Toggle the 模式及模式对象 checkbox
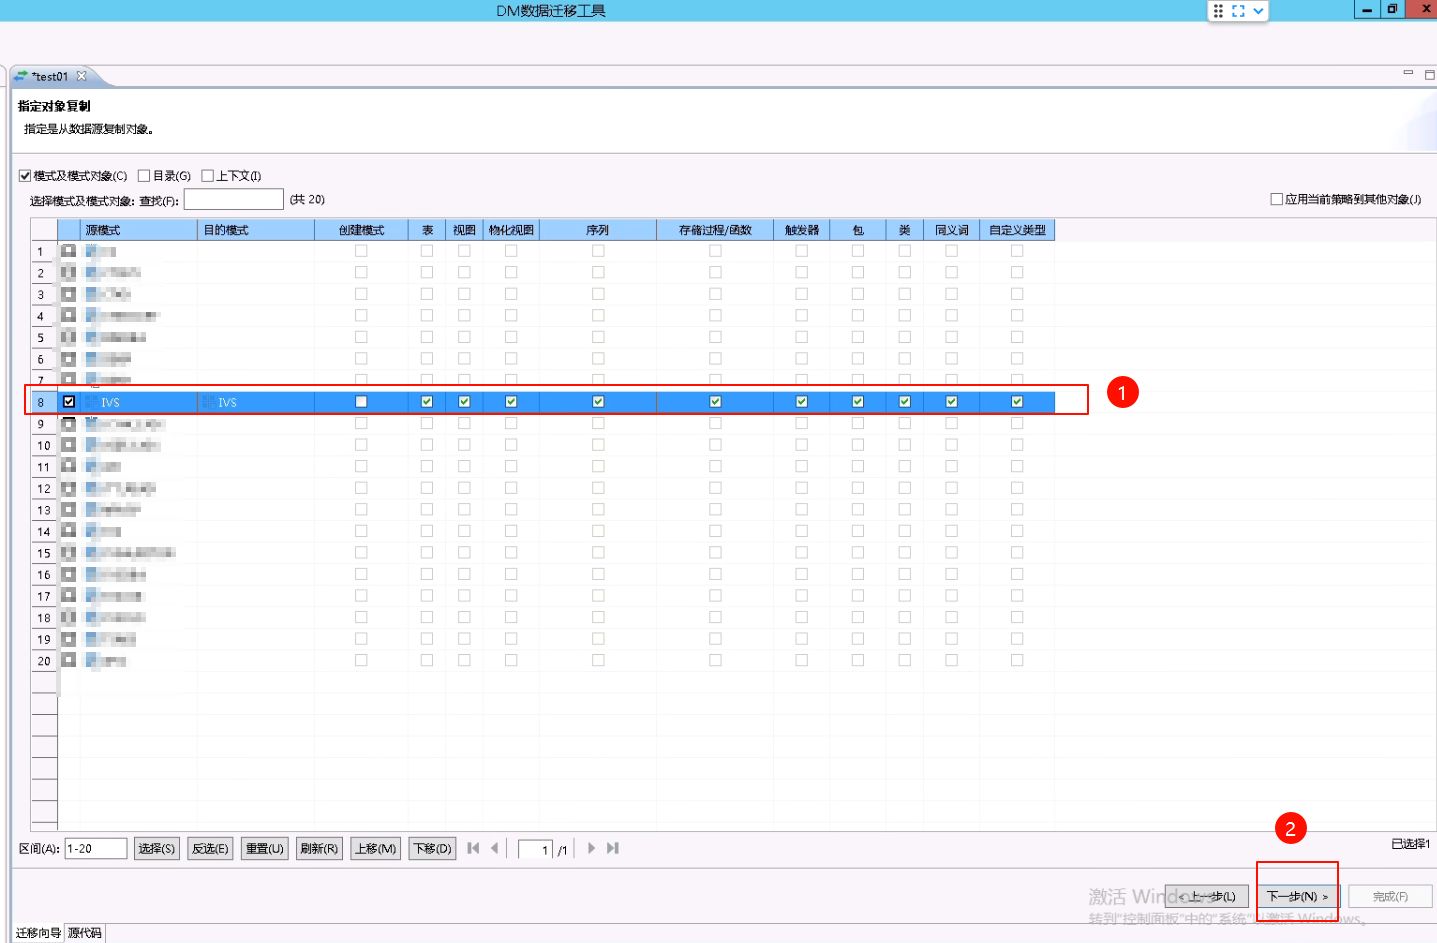 25,176
